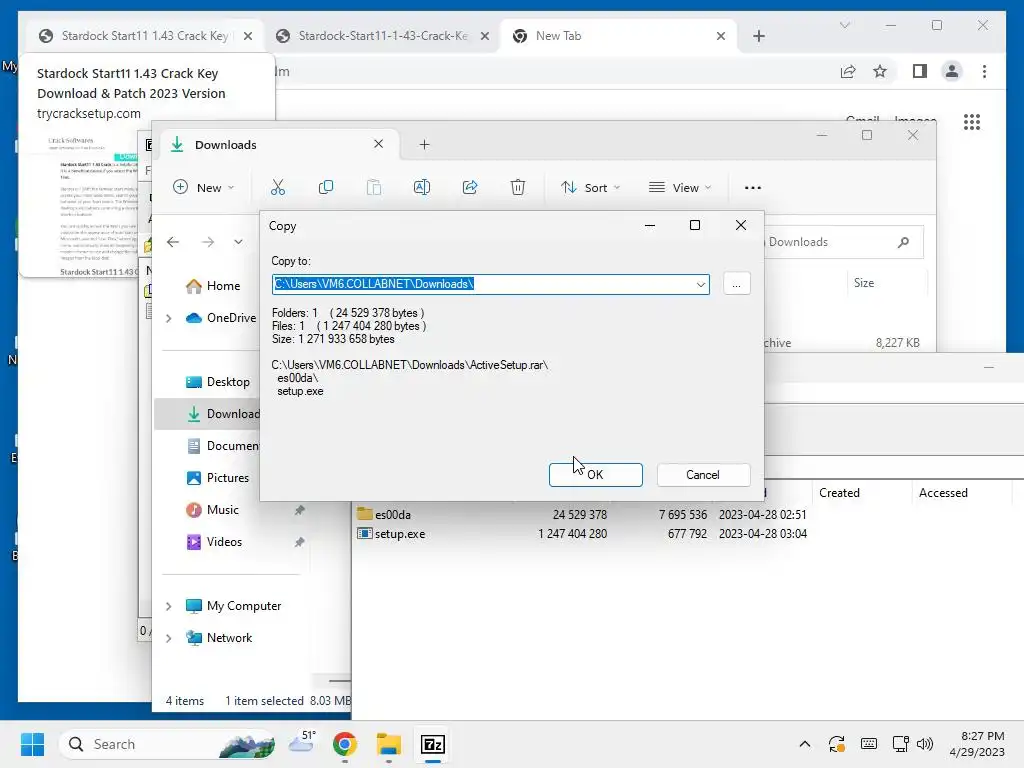
Task: Open Chrome from the taskbar
Action: point(345,744)
